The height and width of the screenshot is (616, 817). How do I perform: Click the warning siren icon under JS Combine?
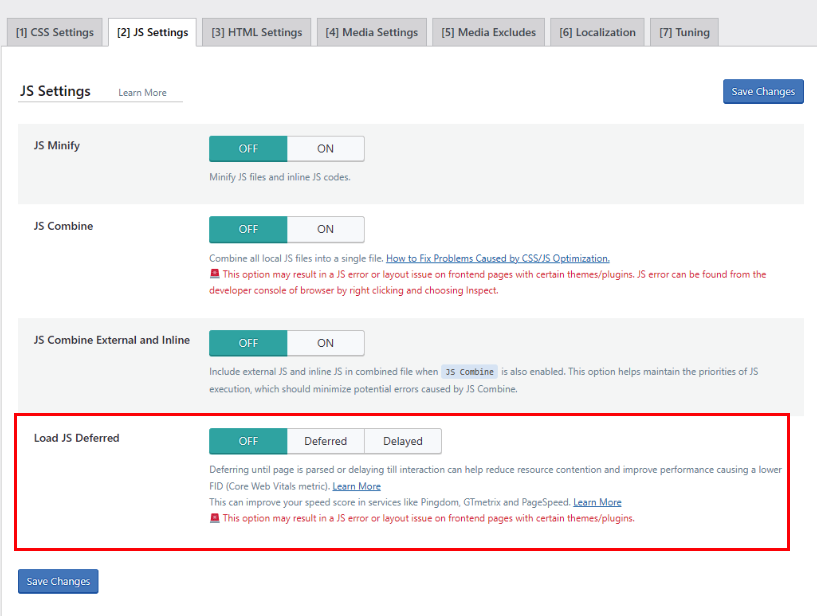point(215,274)
